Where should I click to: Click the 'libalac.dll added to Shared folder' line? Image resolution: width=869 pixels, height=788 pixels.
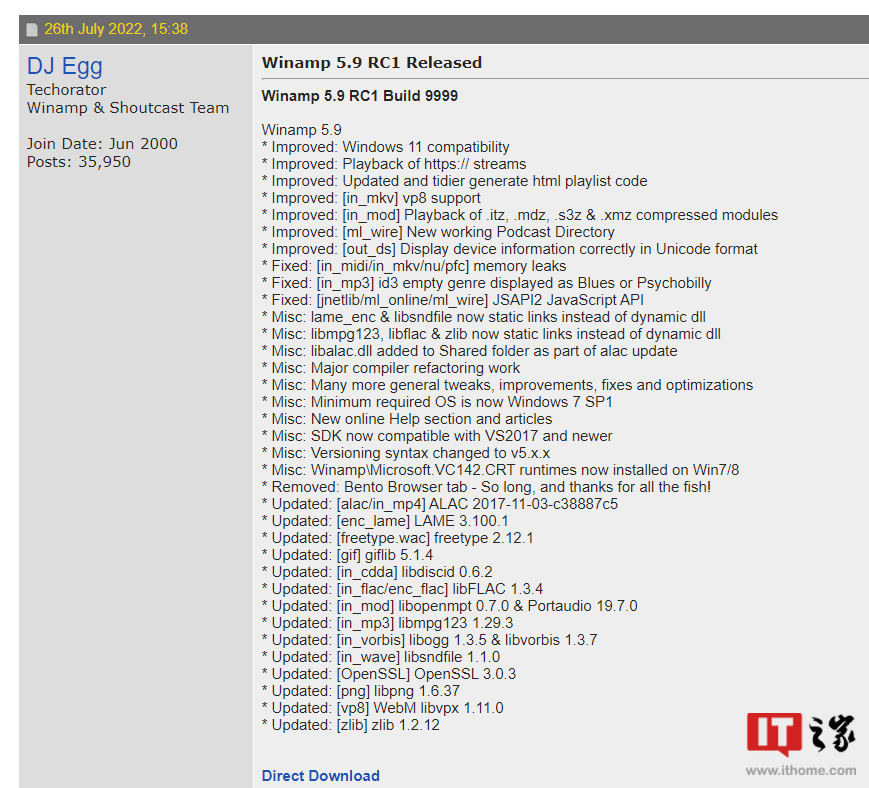(469, 351)
